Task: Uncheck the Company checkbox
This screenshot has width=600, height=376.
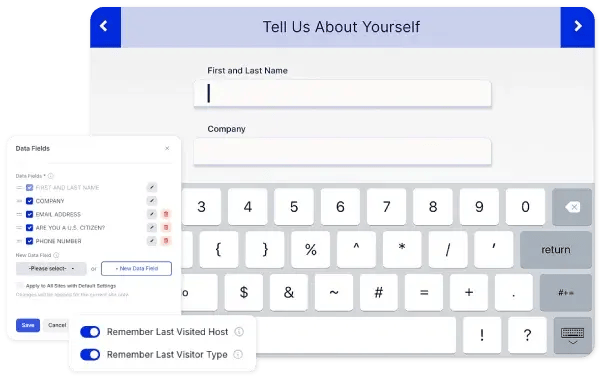Action: point(29,201)
